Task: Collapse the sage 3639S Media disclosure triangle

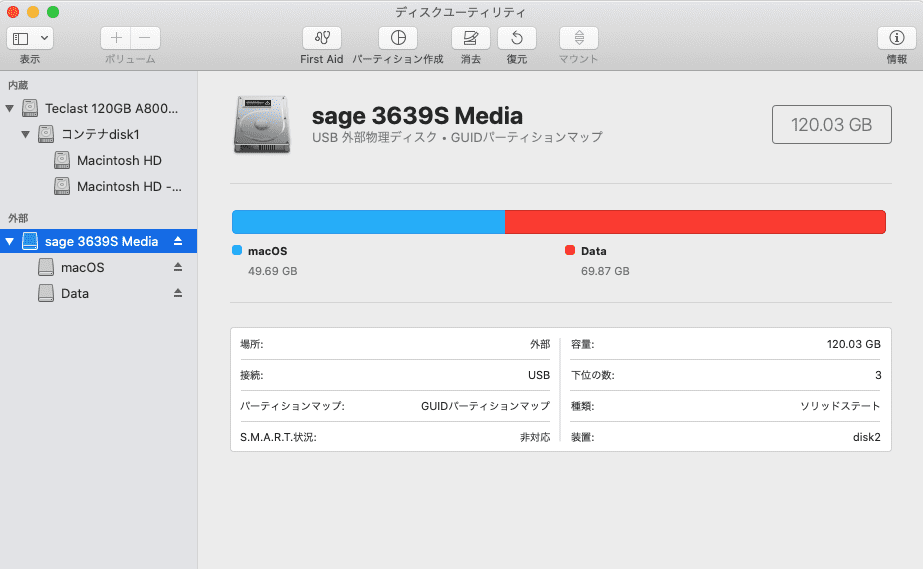Action: pyautogui.click(x=9, y=241)
